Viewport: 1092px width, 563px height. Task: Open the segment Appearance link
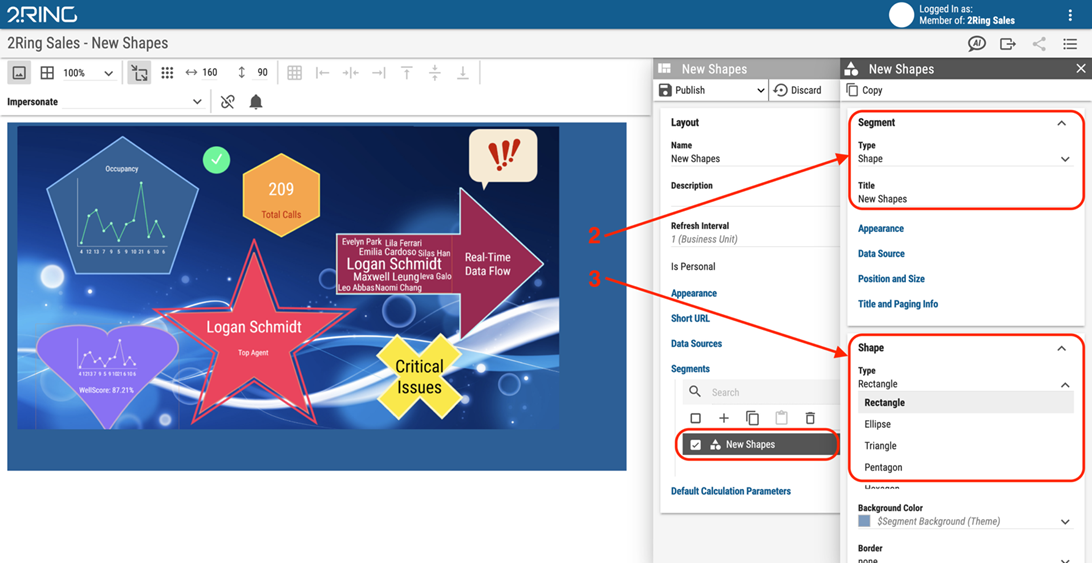(880, 229)
